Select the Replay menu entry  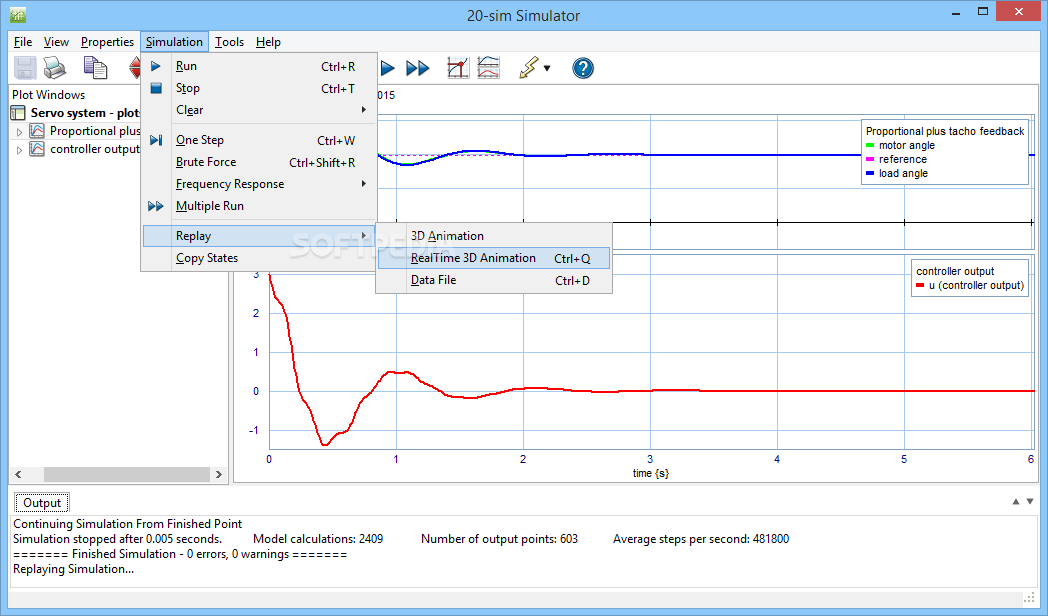[259, 236]
